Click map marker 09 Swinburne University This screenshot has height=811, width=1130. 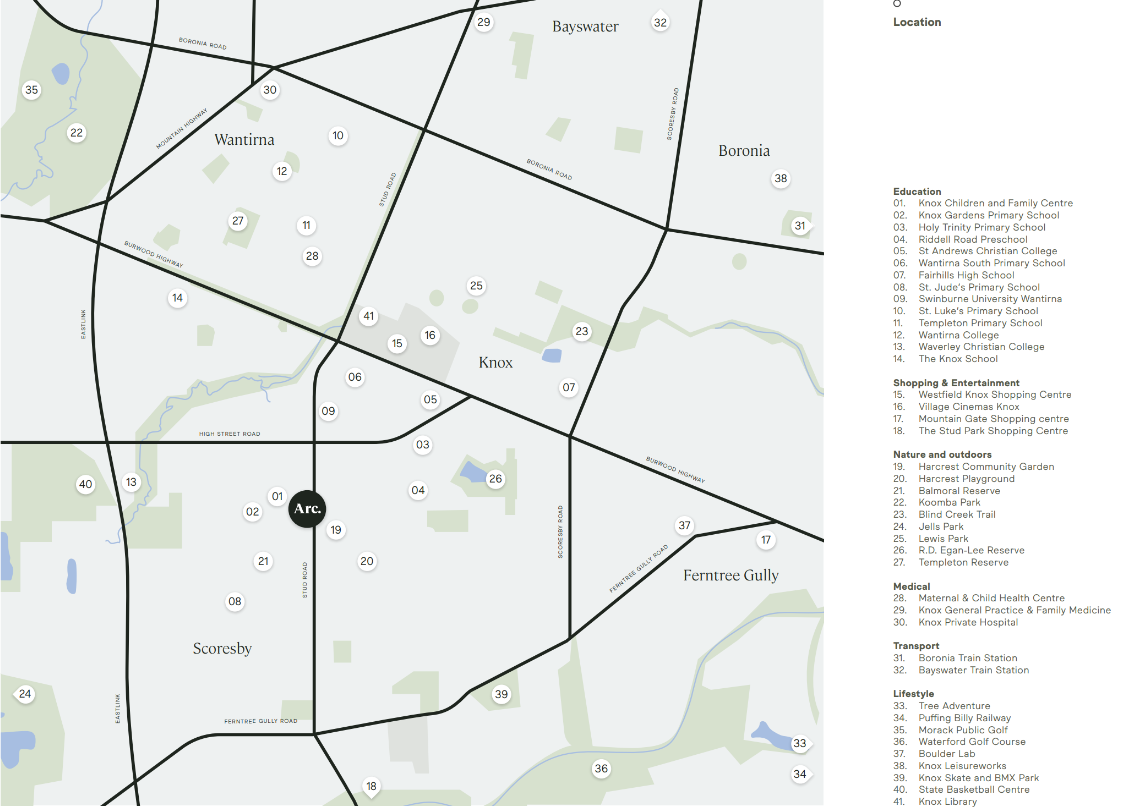[329, 411]
